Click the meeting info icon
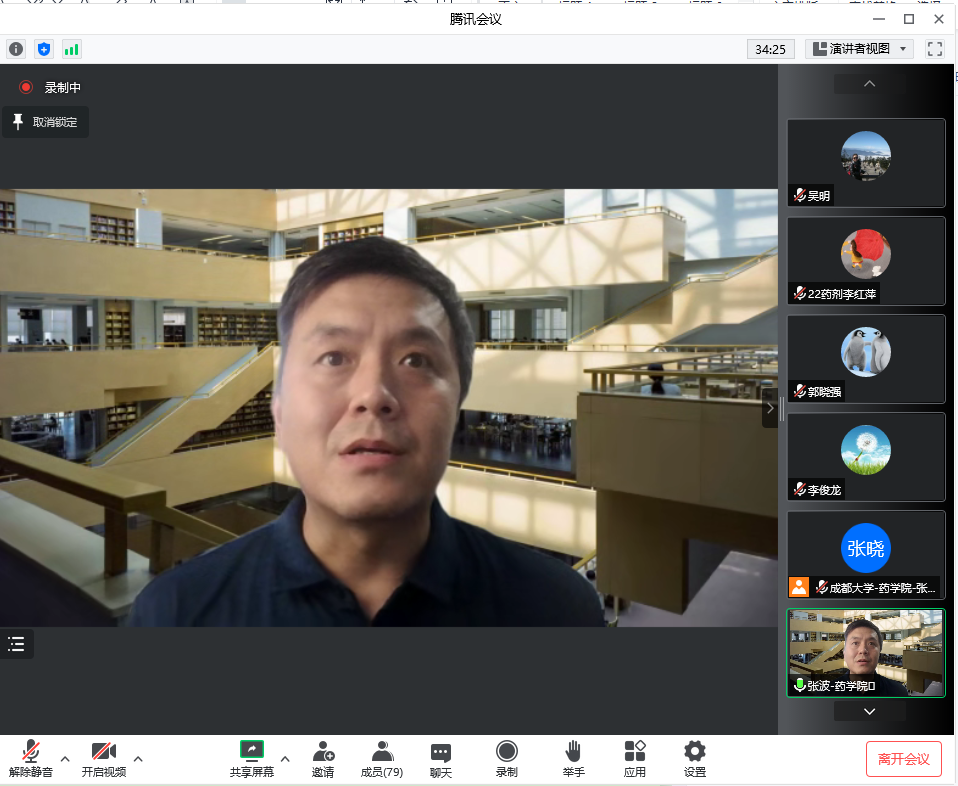 pos(16,49)
